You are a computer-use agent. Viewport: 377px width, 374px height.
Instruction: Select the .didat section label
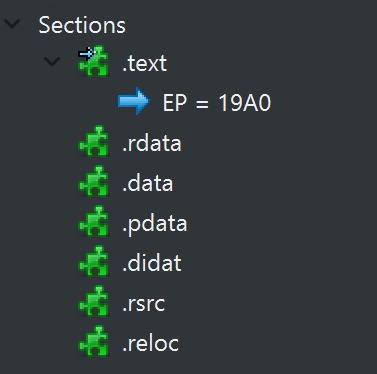coord(152,263)
